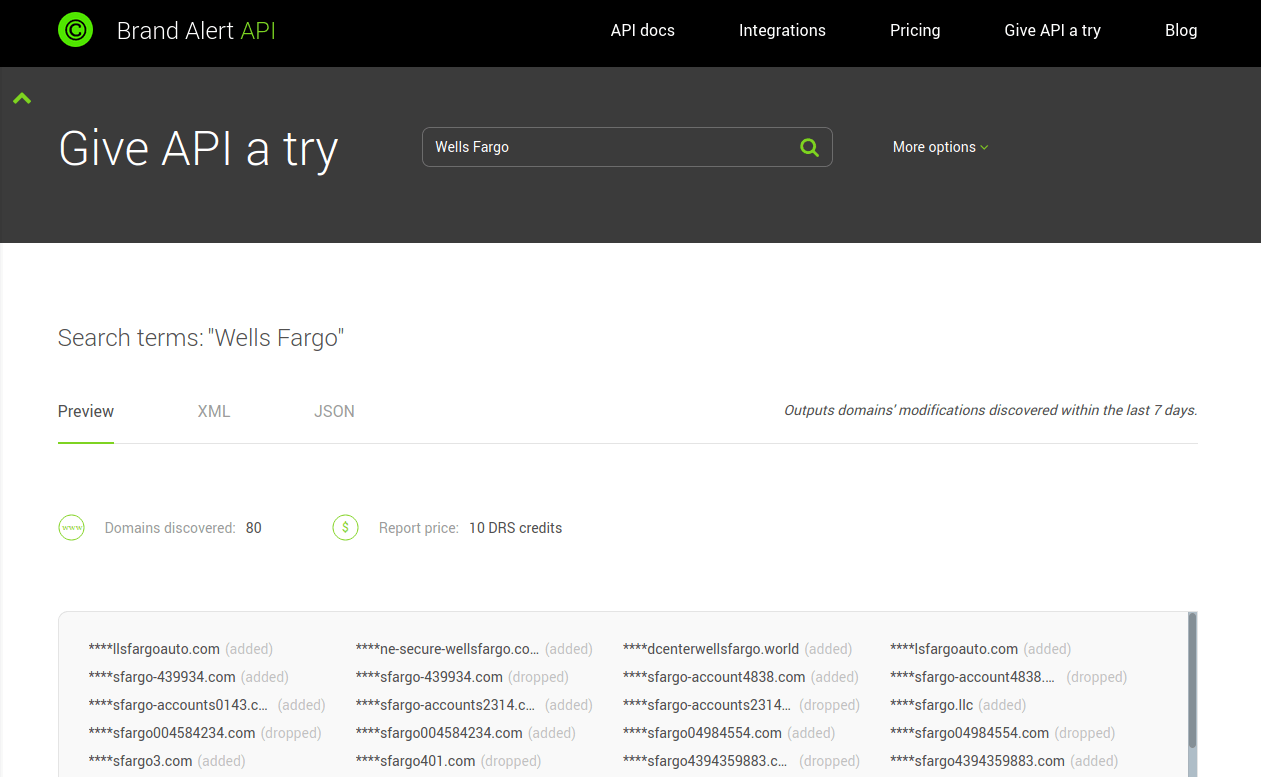The image size is (1261, 777).
Task: Click the green Brand Alert logo icon
Action: tap(75, 30)
